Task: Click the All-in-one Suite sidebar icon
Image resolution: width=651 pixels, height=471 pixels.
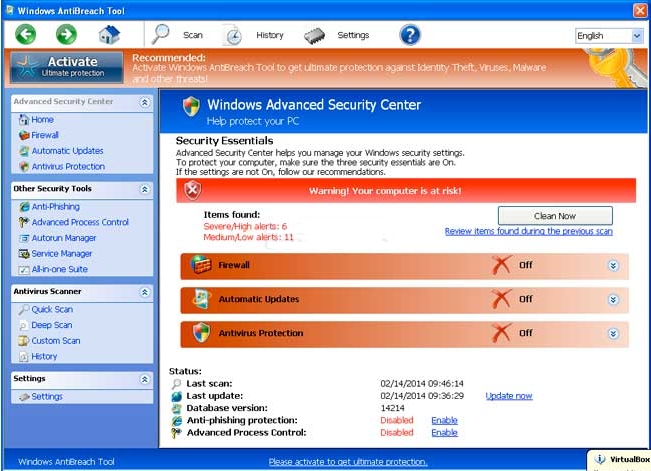Action: [24, 270]
